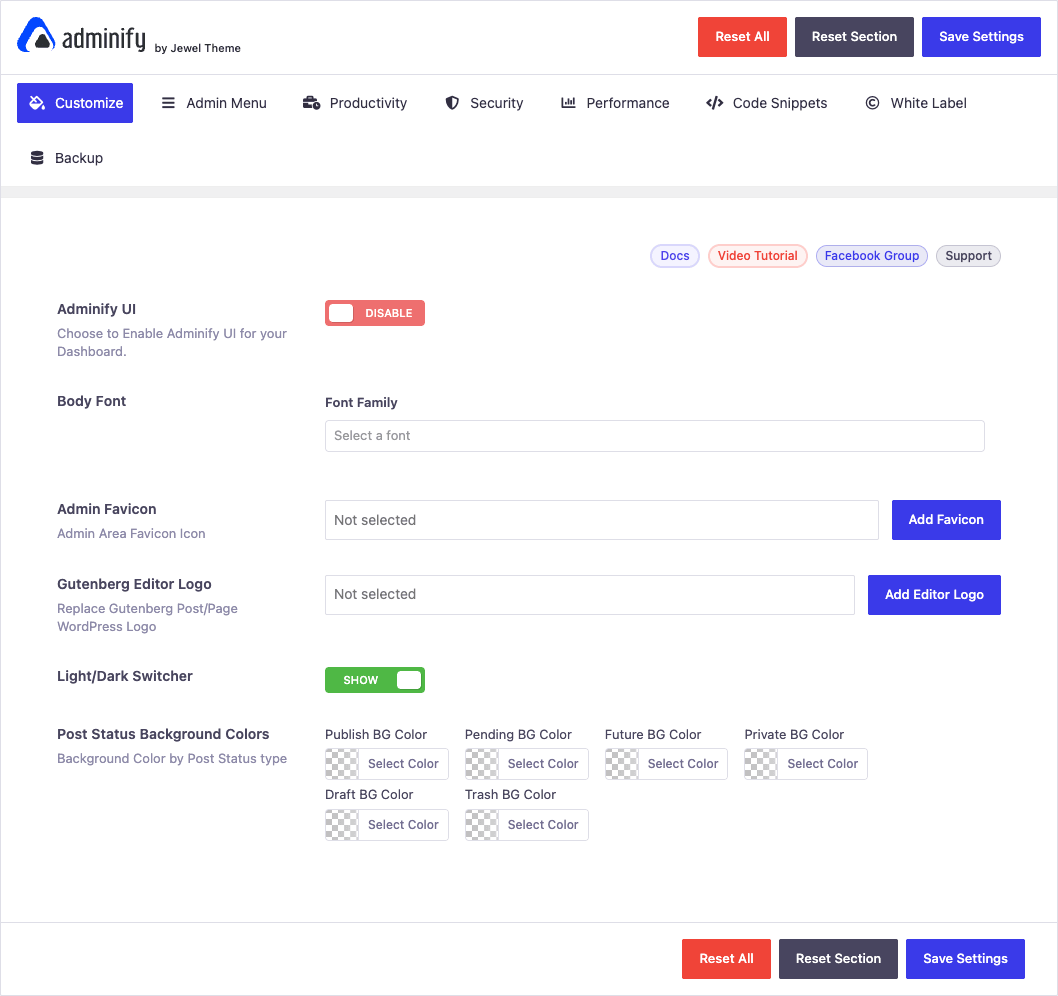
Task: Open the Docs link
Action: pyautogui.click(x=675, y=256)
